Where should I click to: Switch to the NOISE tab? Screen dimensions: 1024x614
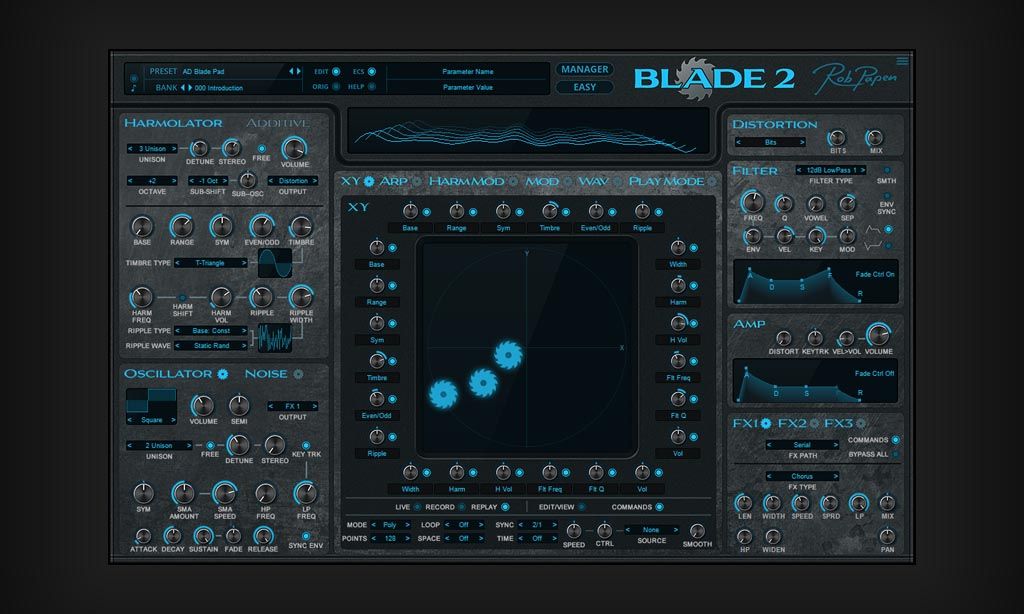pyautogui.click(x=266, y=374)
